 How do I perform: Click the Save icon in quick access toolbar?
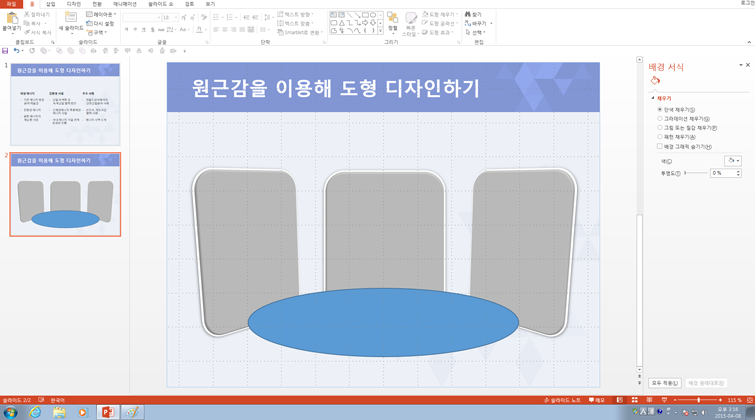(5, 51)
